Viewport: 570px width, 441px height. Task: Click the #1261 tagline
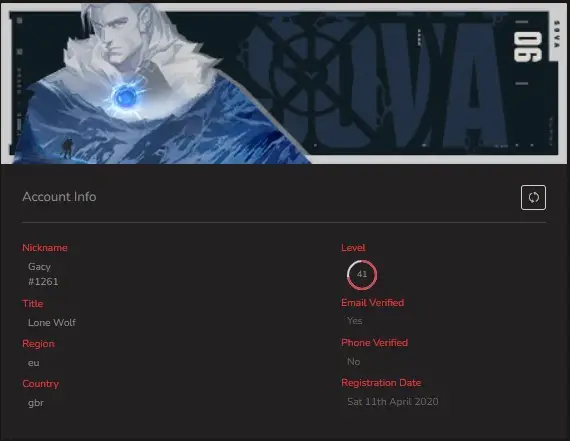43,282
